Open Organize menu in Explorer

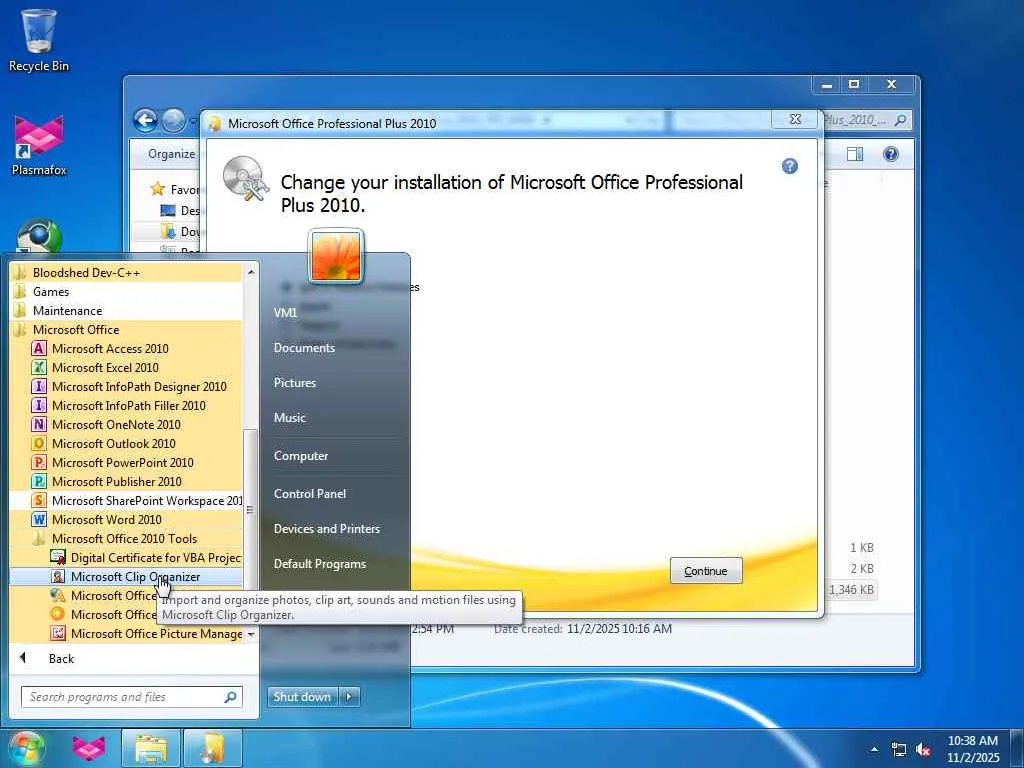(171, 154)
